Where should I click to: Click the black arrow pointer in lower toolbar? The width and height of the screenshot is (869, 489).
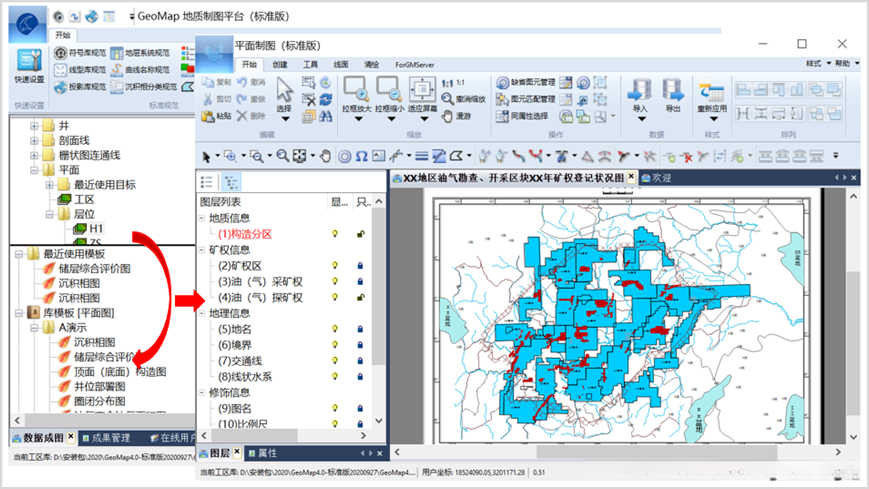(206, 157)
